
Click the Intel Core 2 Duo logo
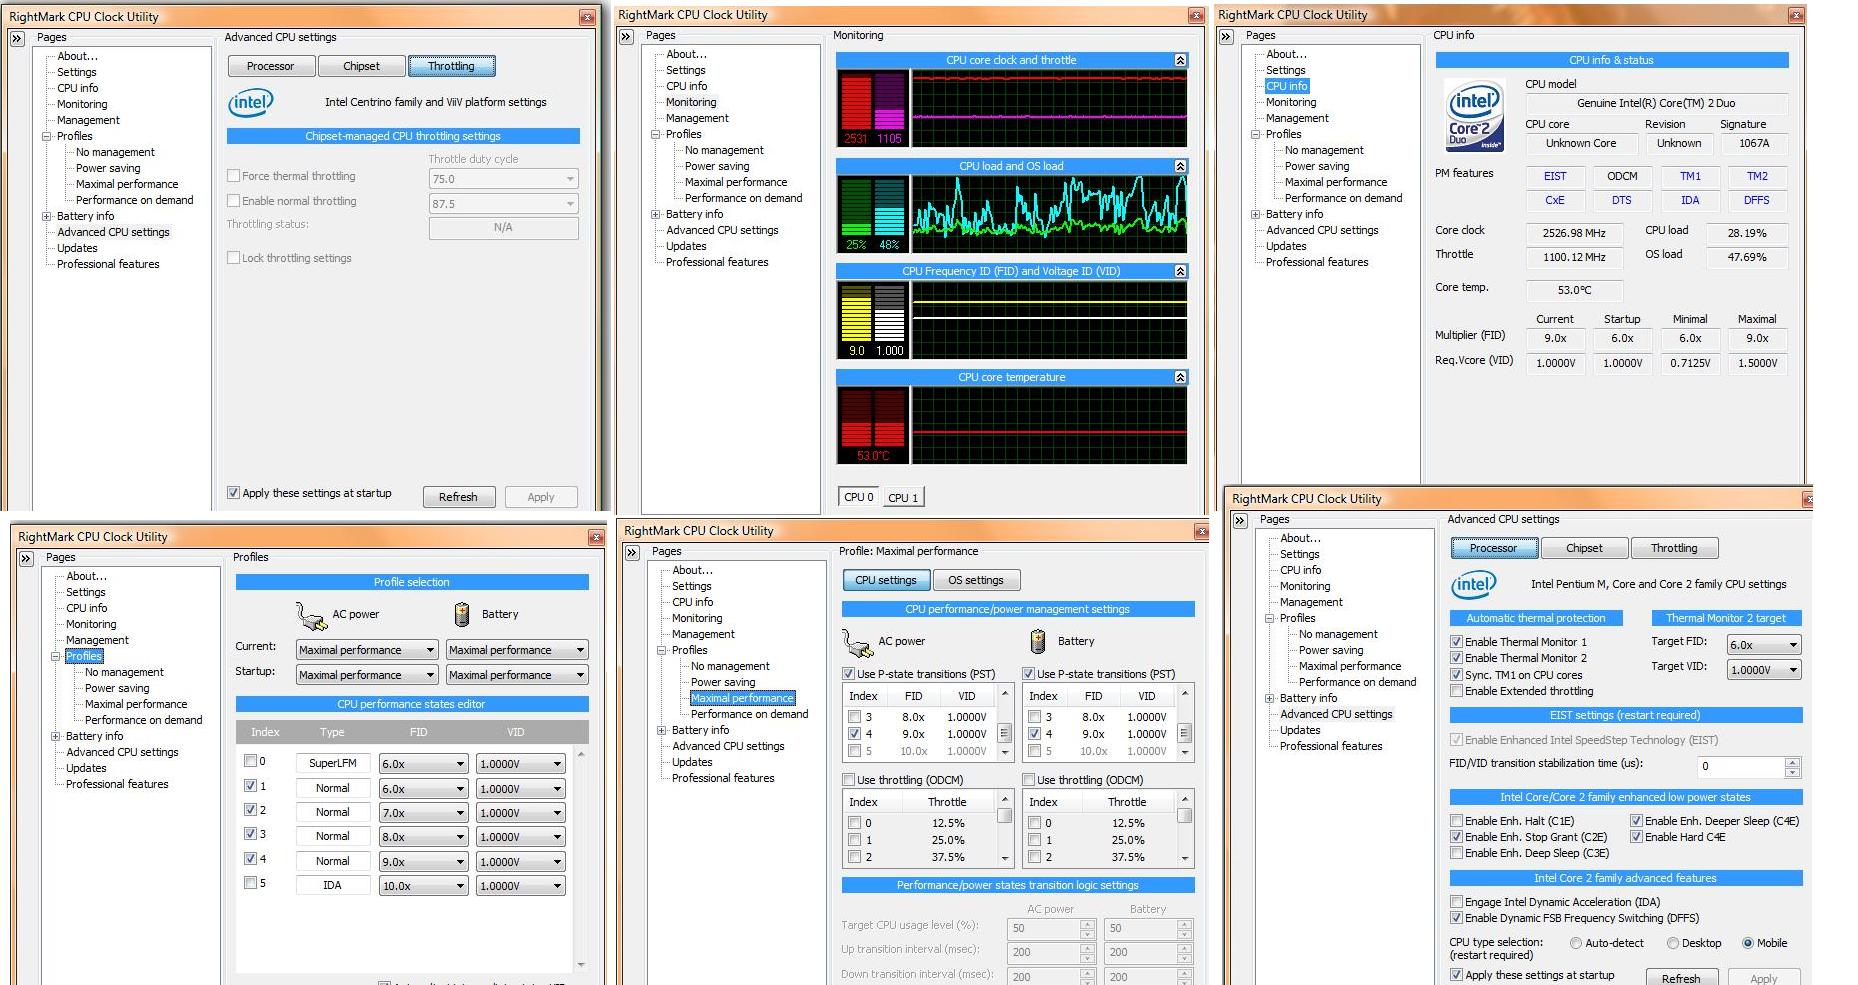pyautogui.click(x=1476, y=115)
